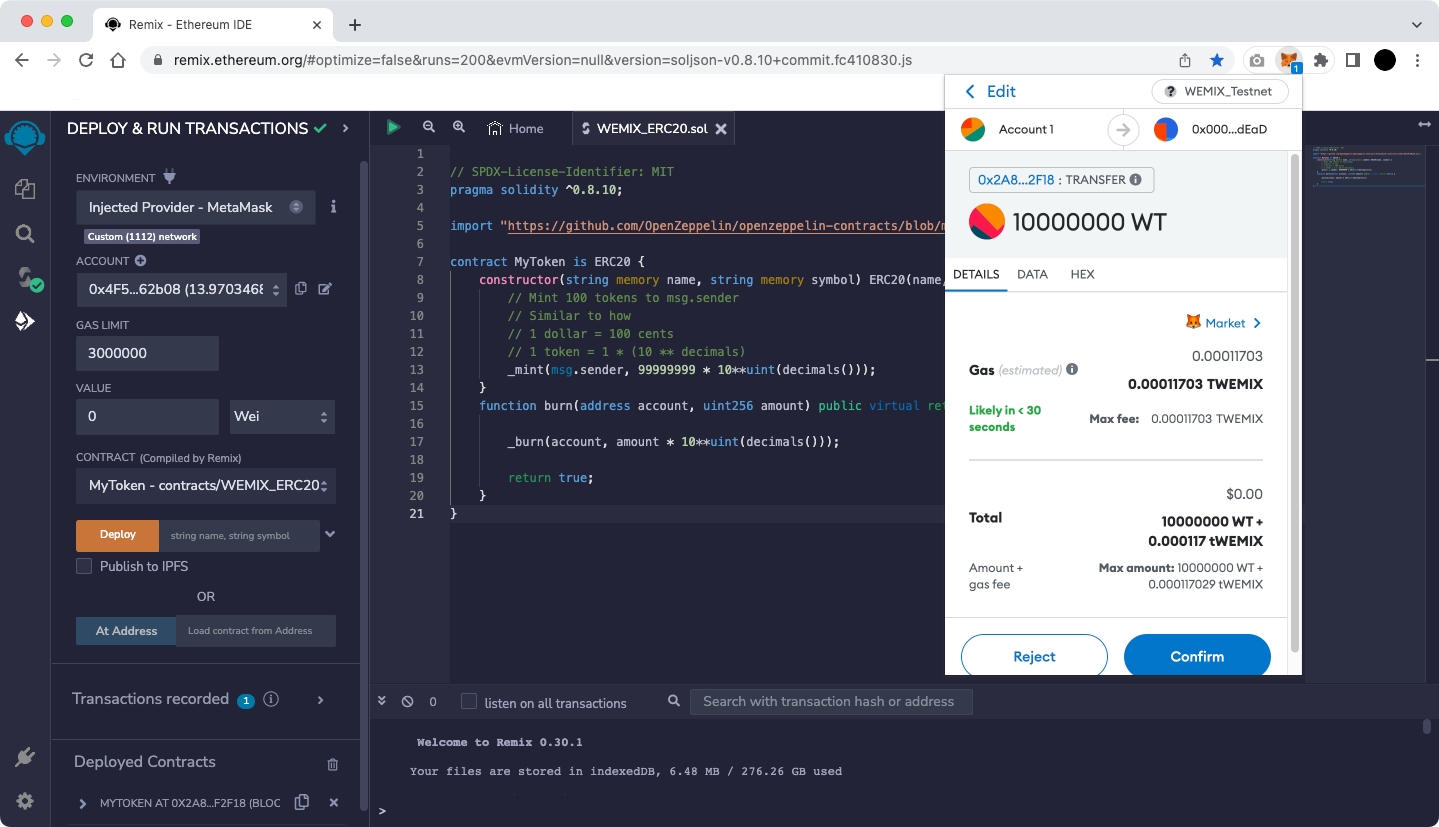This screenshot has height=827, width=1439.
Task: Open the Environment provider dropdown
Action: click(x=196, y=207)
